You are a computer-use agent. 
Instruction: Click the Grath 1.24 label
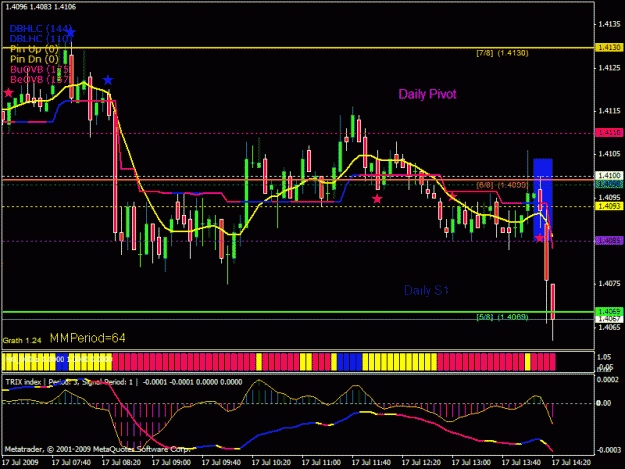click(22, 341)
